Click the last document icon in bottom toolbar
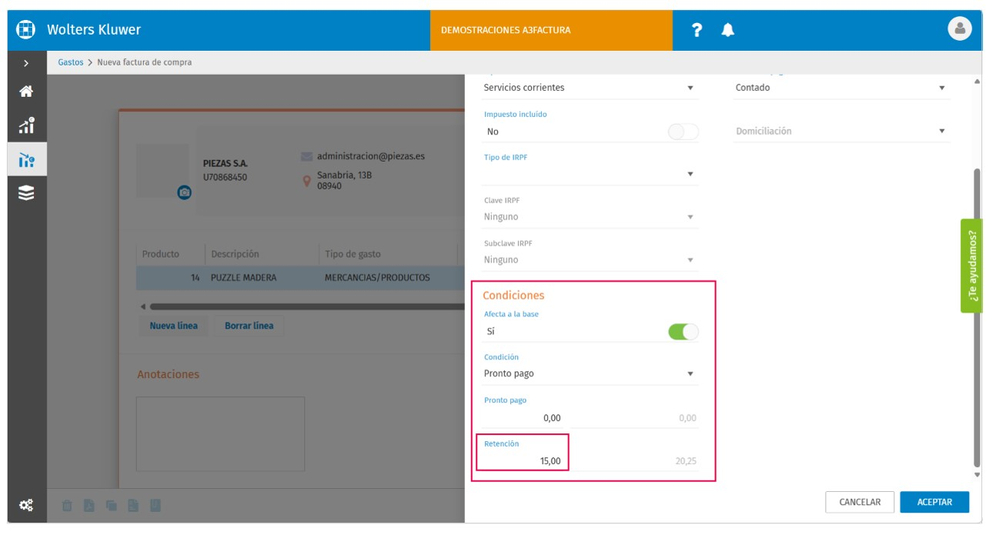 pos(155,506)
